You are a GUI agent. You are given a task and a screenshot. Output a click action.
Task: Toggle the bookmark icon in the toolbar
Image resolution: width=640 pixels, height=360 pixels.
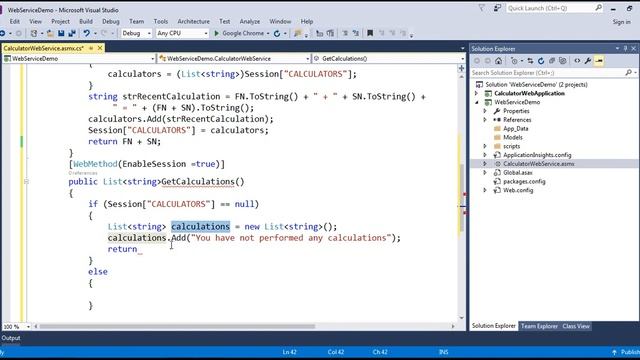point(370,33)
